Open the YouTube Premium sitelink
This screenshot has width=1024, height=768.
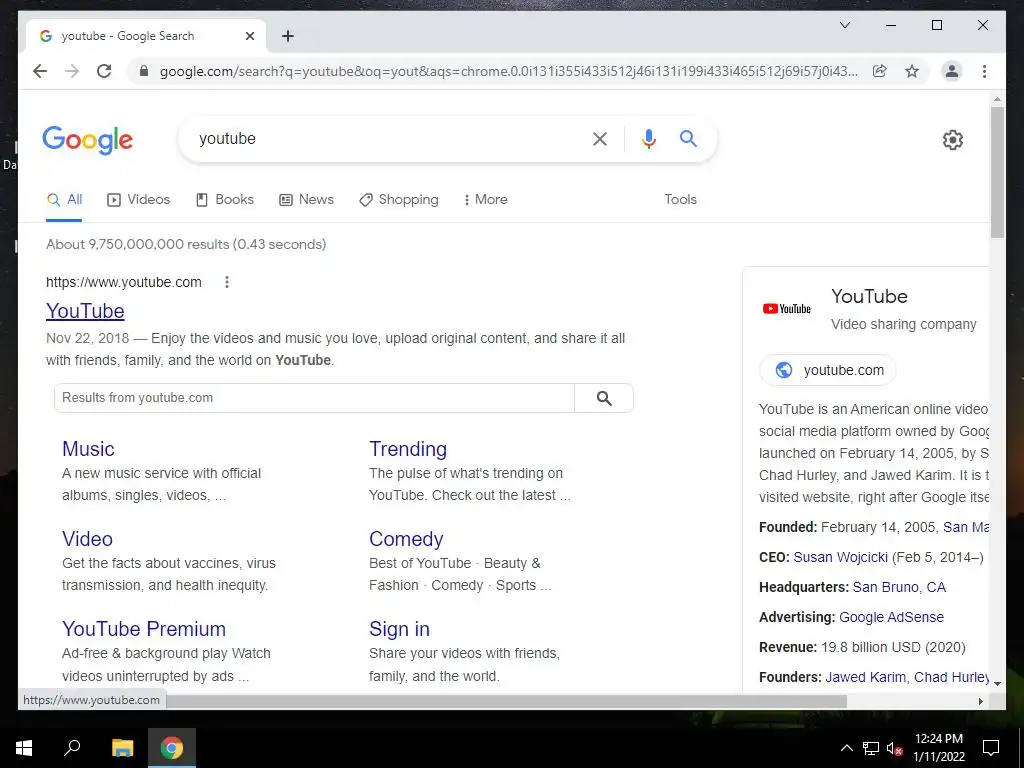tap(144, 629)
